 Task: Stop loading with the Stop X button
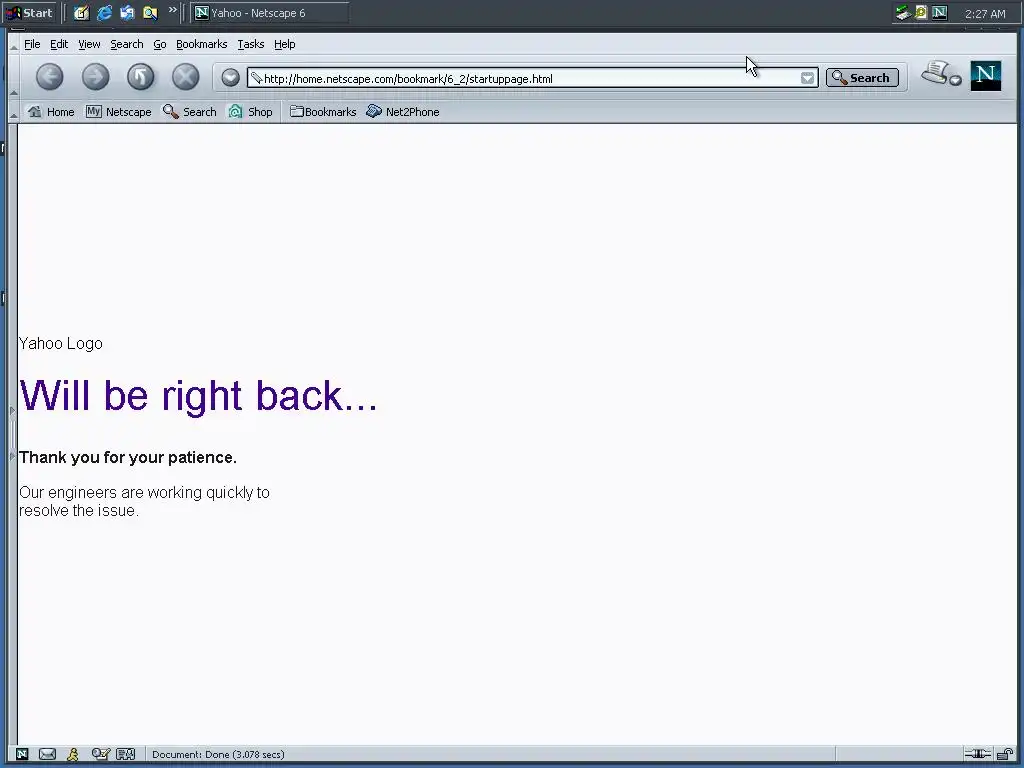[185, 77]
